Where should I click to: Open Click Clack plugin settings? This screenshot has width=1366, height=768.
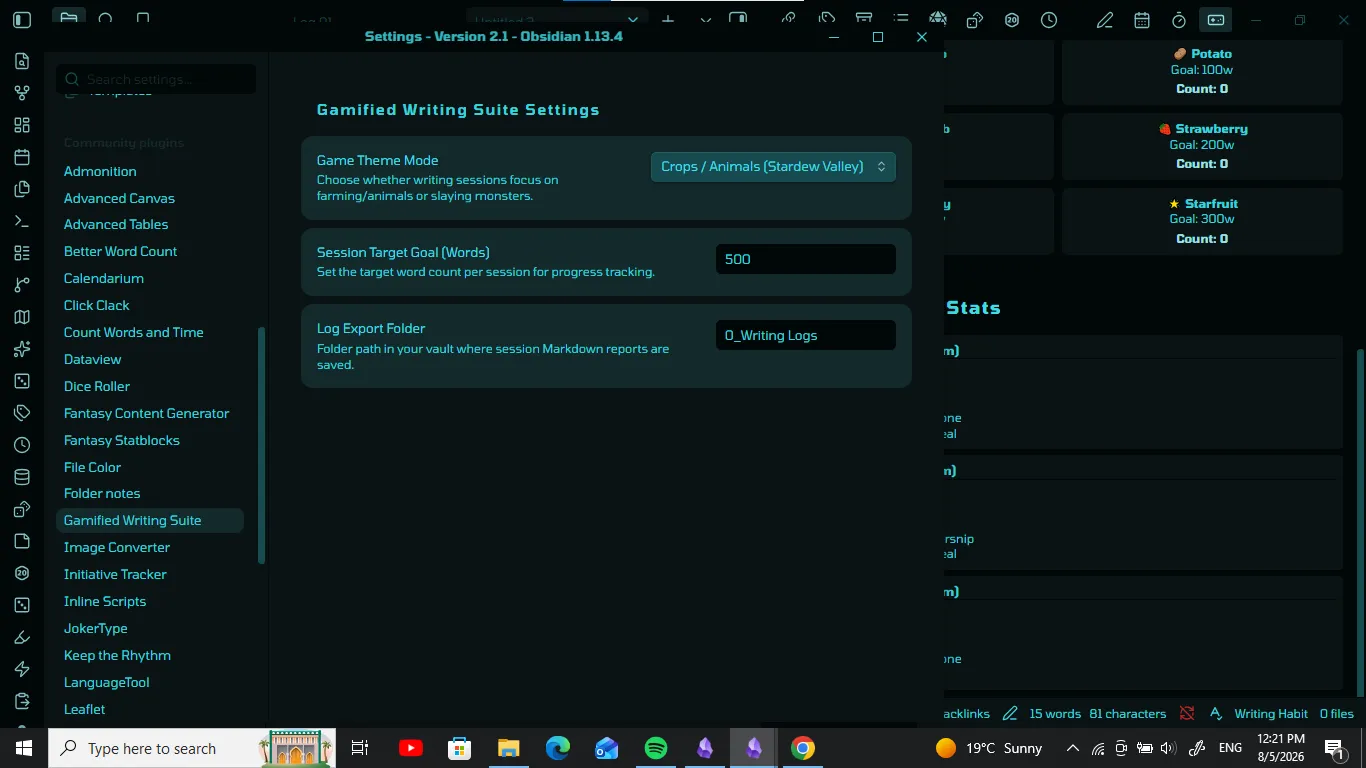(x=97, y=305)
